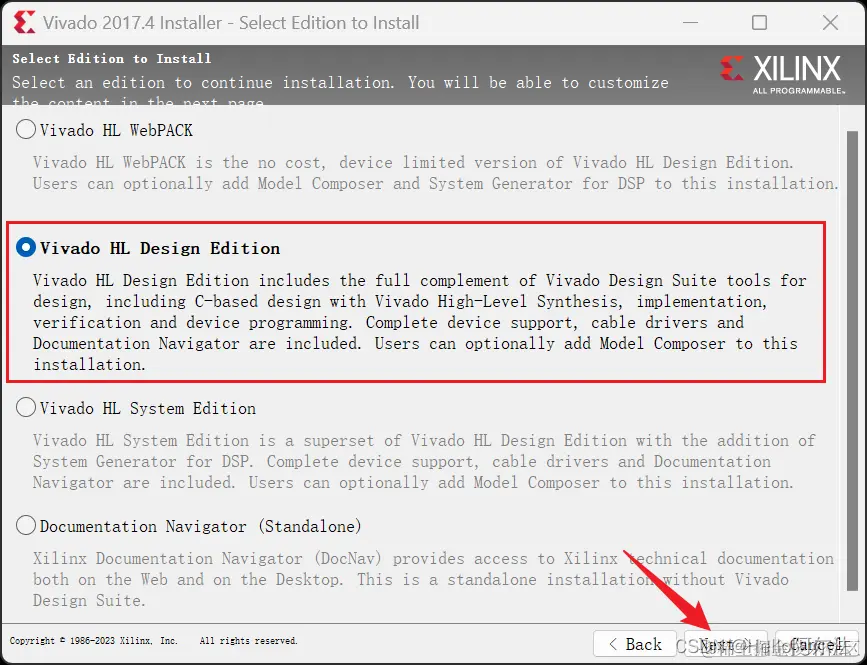Click the 'Select Edition to Install' header title

pyautogui.click(x=112, y=59)
